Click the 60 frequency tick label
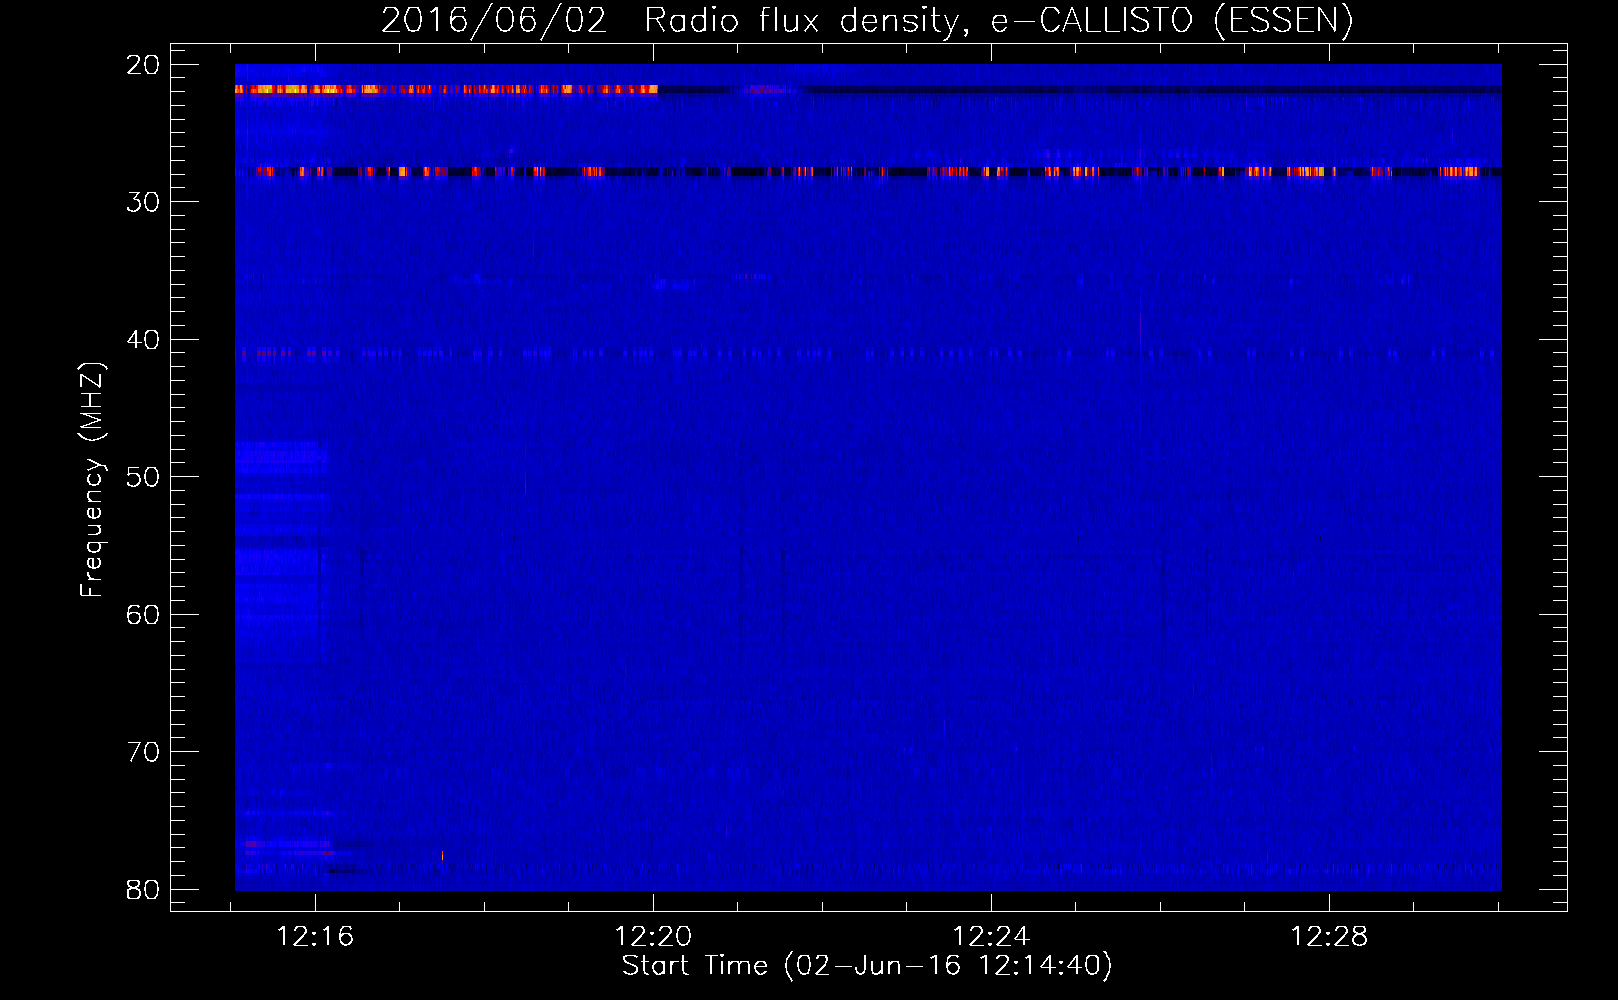 [143, 615]
